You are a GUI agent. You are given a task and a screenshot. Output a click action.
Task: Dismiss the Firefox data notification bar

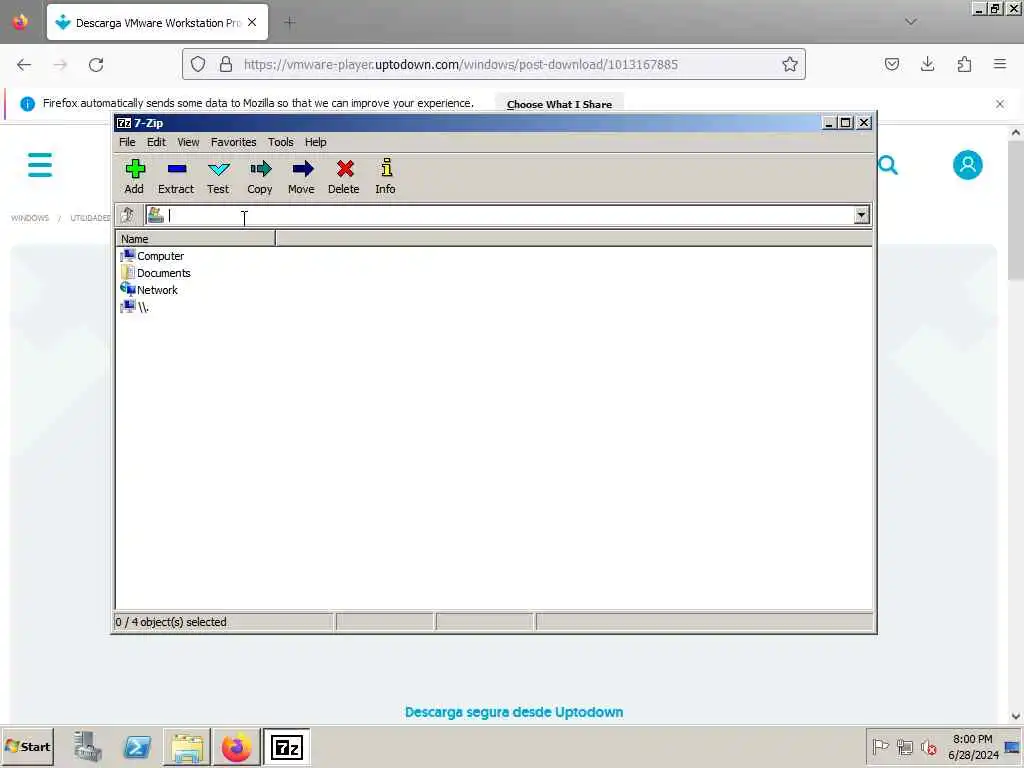[x=999, y=104]
